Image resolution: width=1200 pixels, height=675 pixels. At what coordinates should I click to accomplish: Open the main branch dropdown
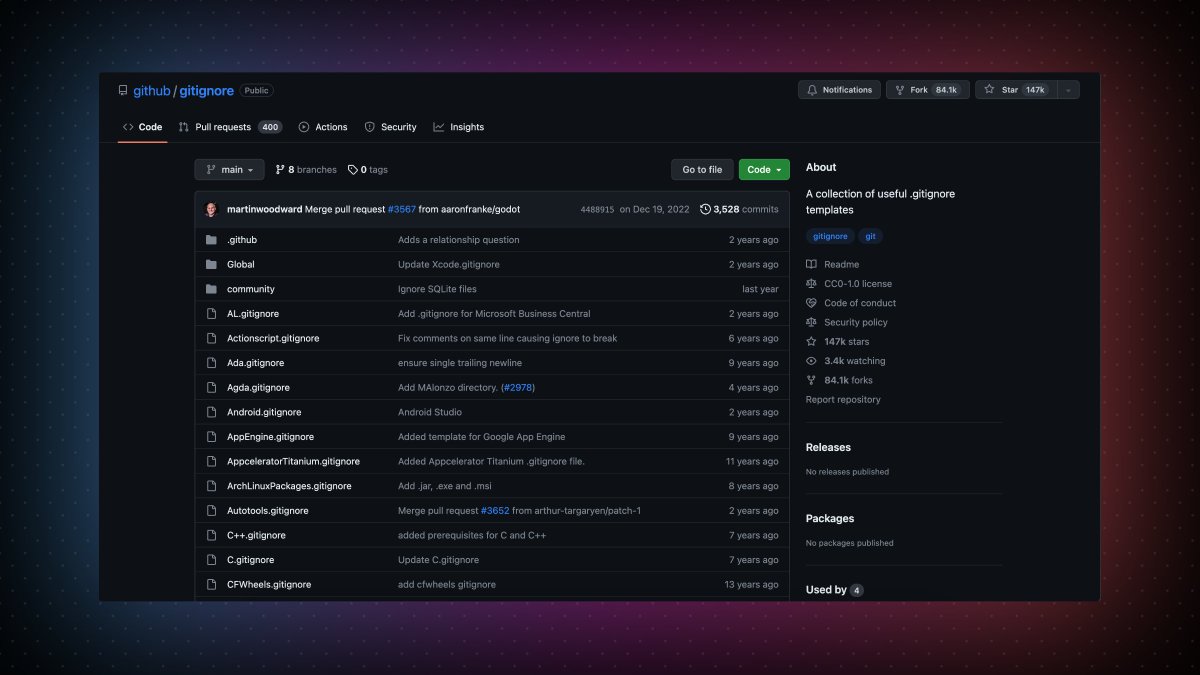[x=229, y=169]
